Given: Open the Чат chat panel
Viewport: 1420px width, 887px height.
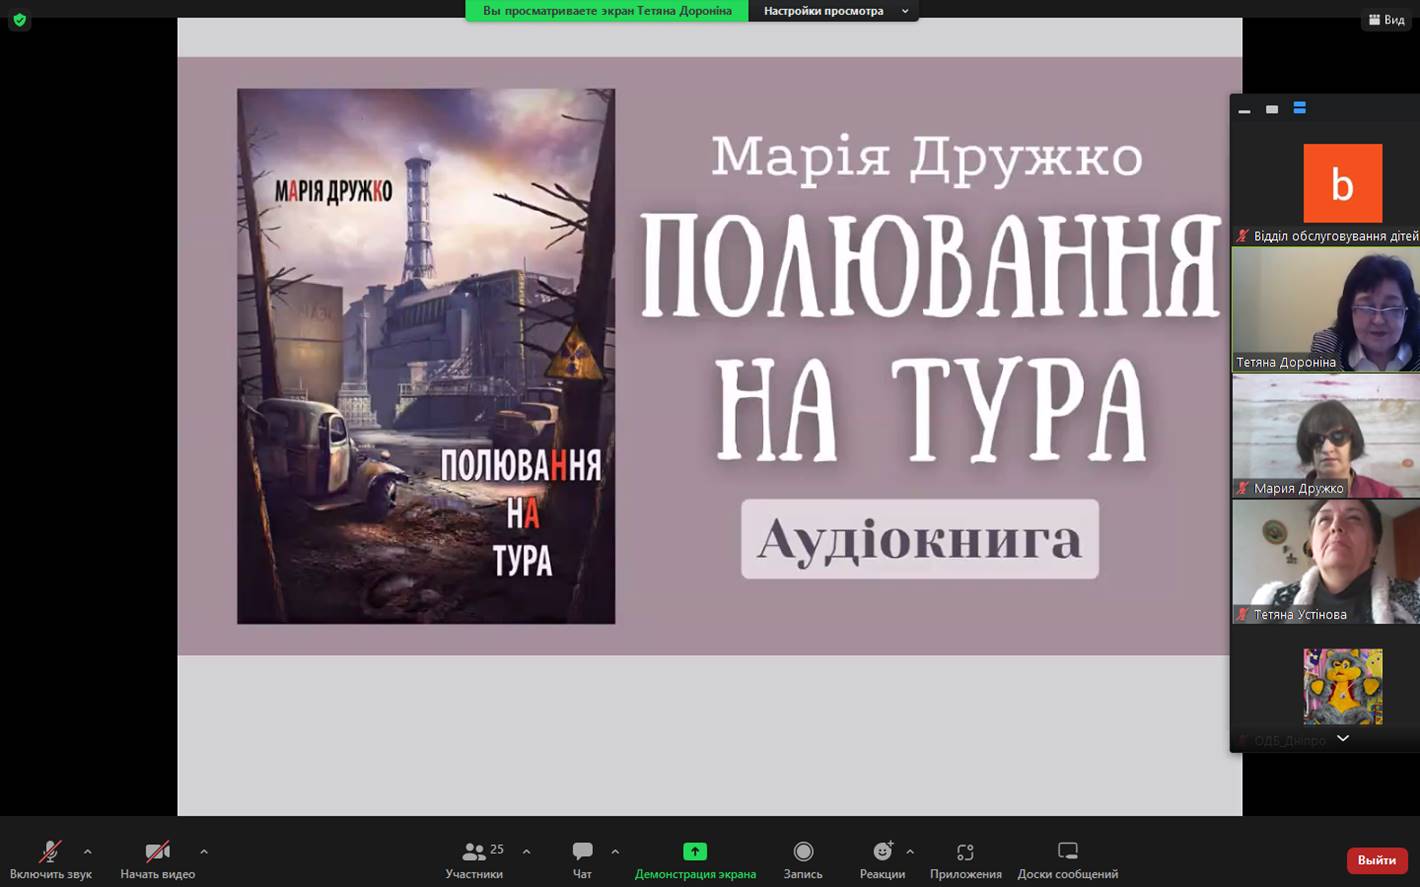Looking at the screenshot, I should tap(582, 859).
